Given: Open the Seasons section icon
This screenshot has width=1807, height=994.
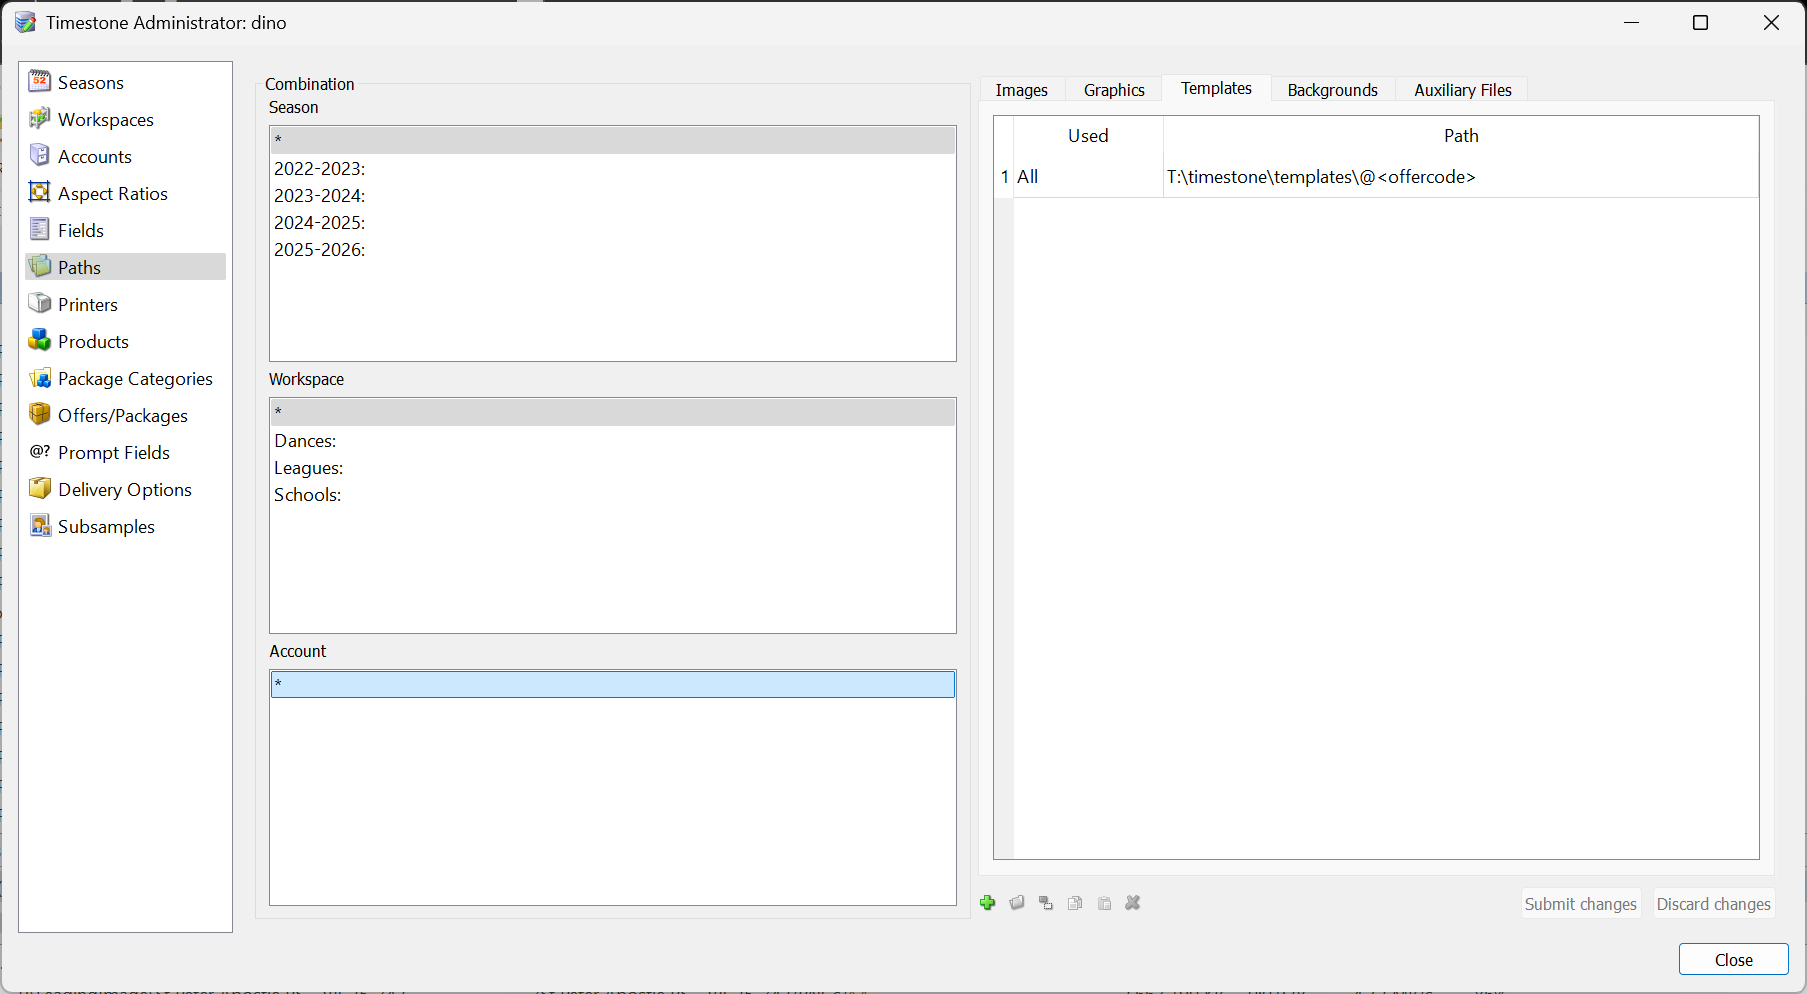Looking at the screenshot, I should pyautogui.click(x=40, y=82).
